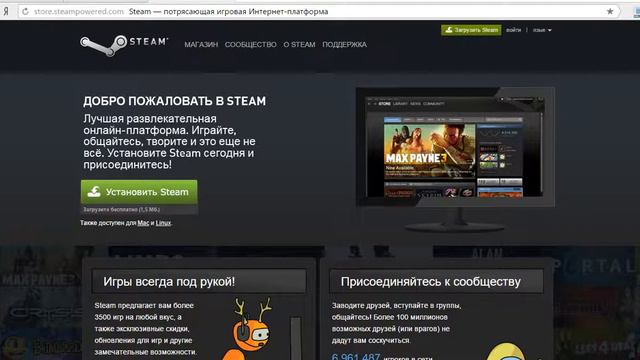Click the ДОБРО ПОЖАЛОВАТЬ В STEAM heading

point(174,101)
